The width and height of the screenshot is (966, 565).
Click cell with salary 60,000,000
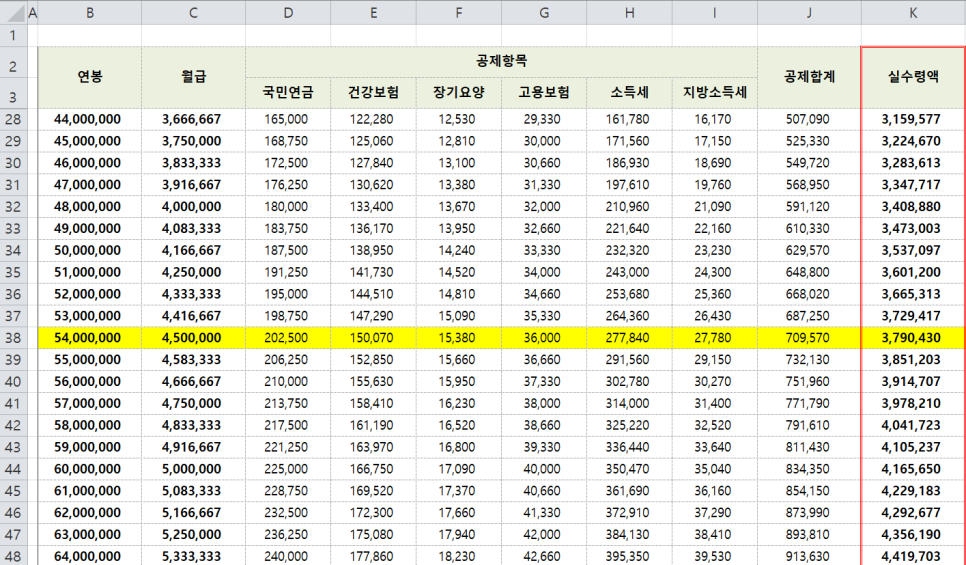click(x=89, y=469)
